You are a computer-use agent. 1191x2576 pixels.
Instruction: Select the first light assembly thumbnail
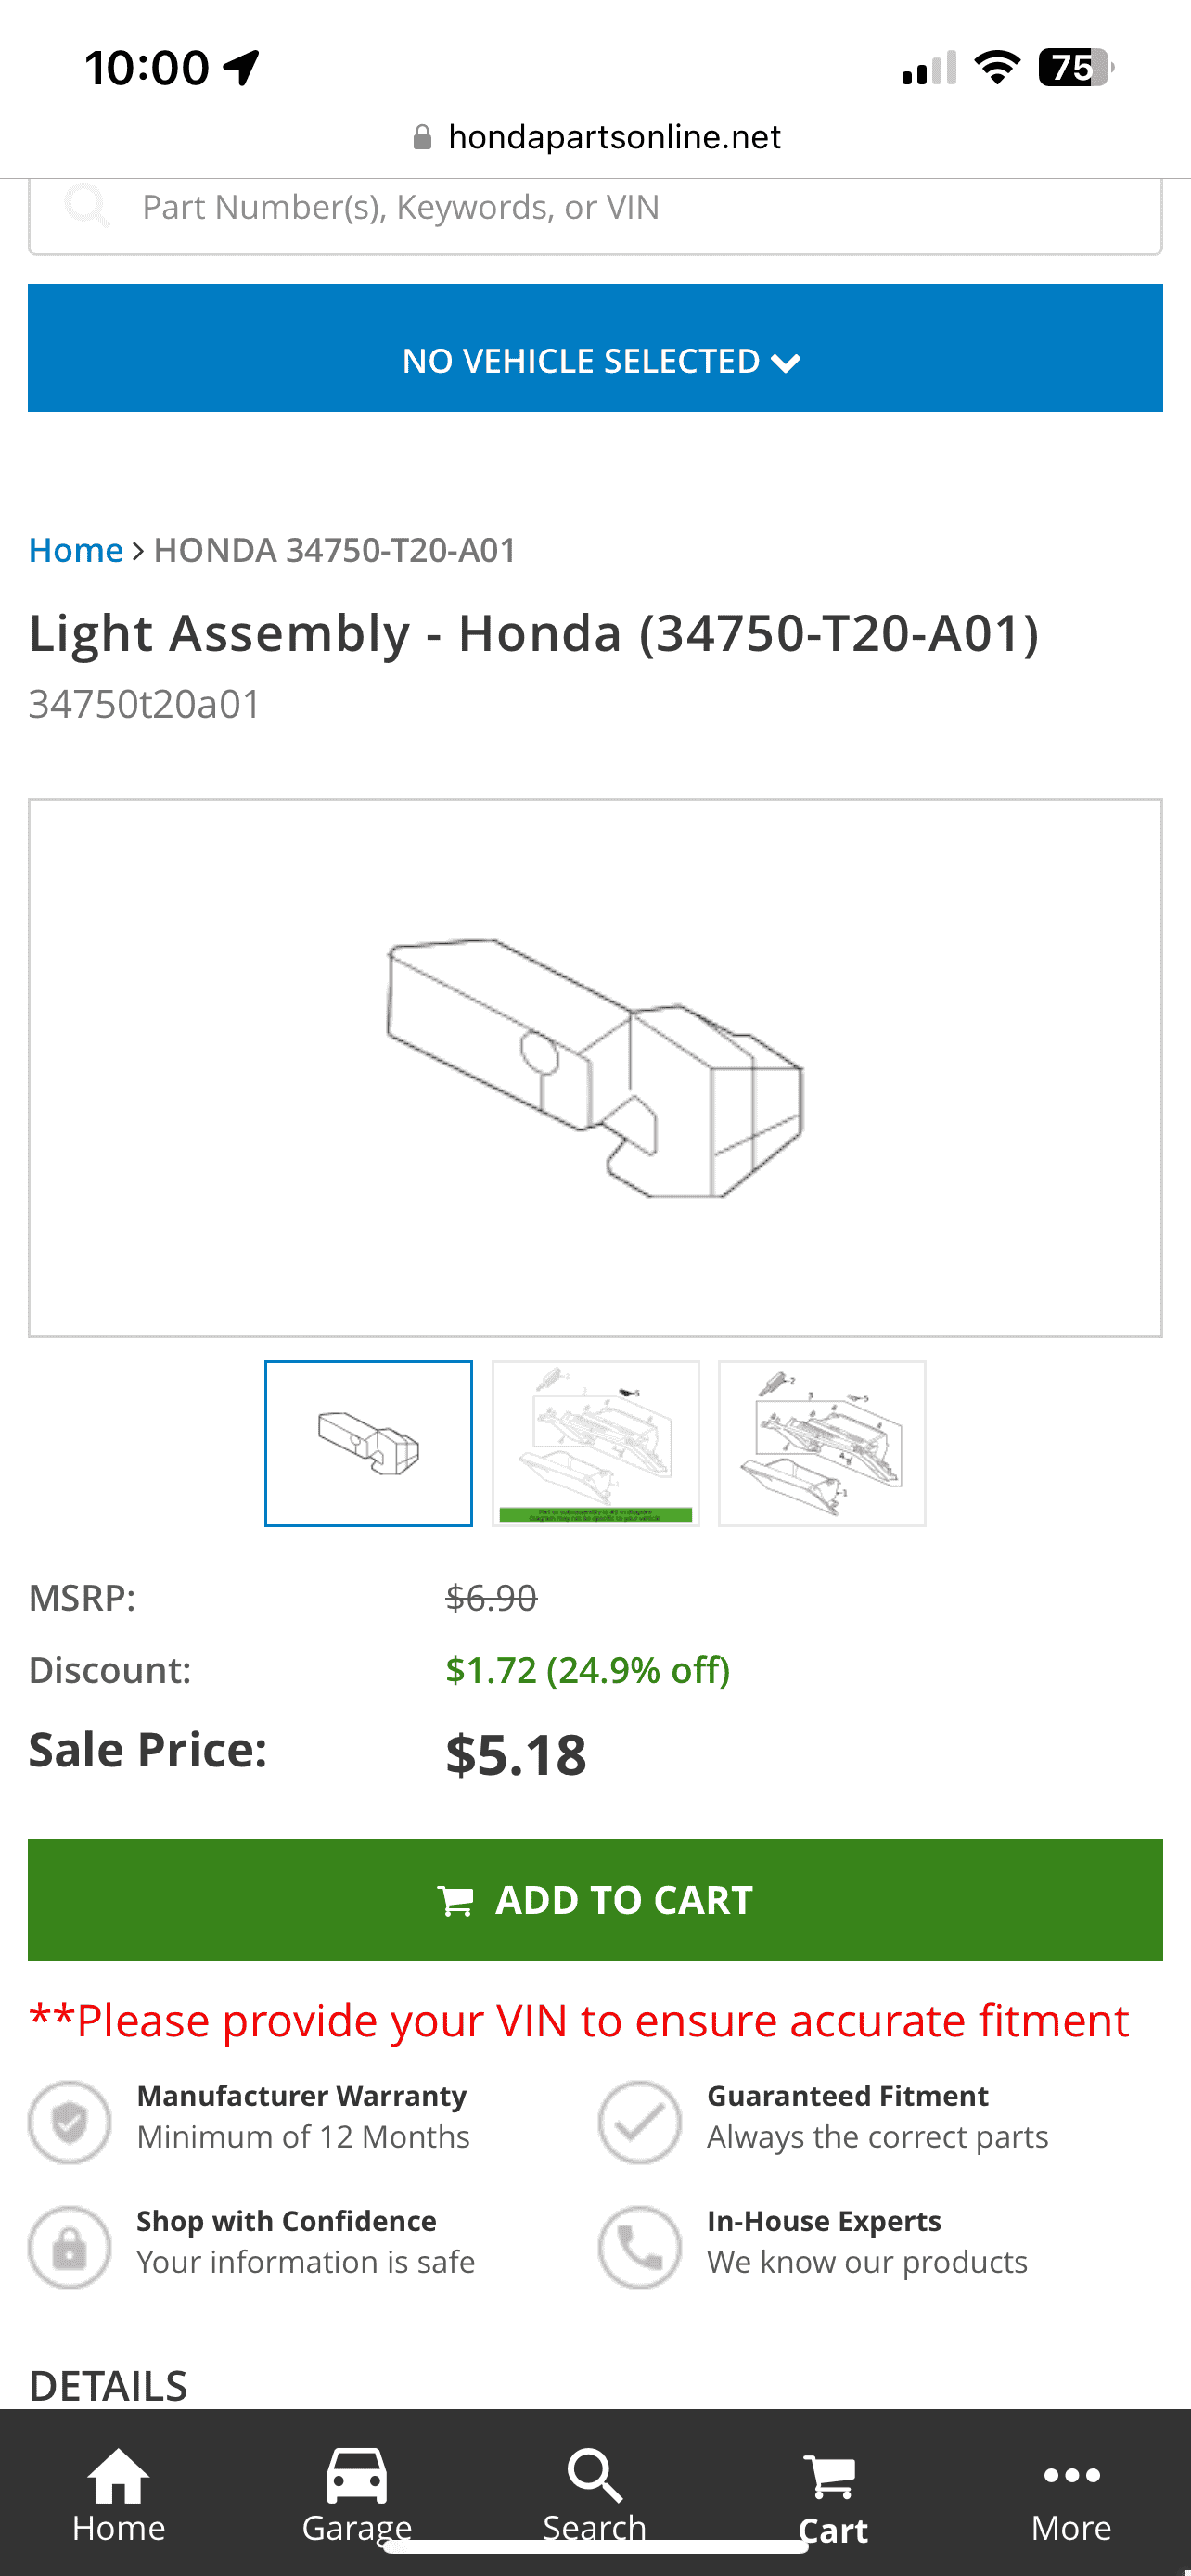(x=368, y=1443)
